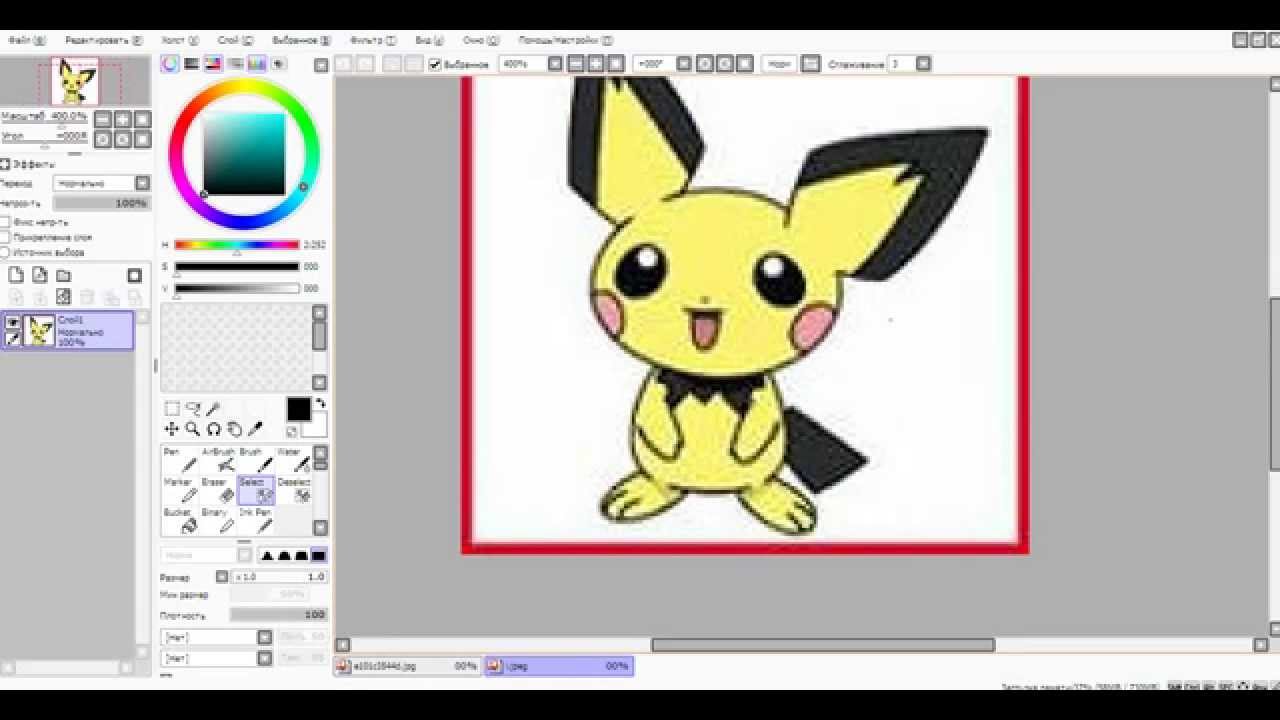Click the navigator thumbnail preview
Image resolution: width=1280 pixels, height=720 pixels.
(75, 82)
